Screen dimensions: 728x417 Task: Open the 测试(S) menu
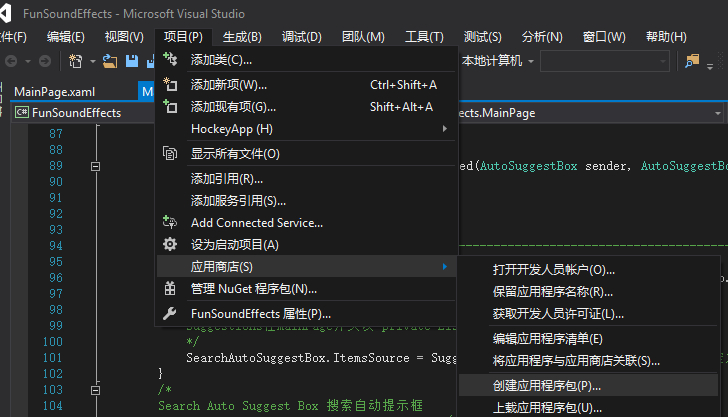tap(482, 37)
